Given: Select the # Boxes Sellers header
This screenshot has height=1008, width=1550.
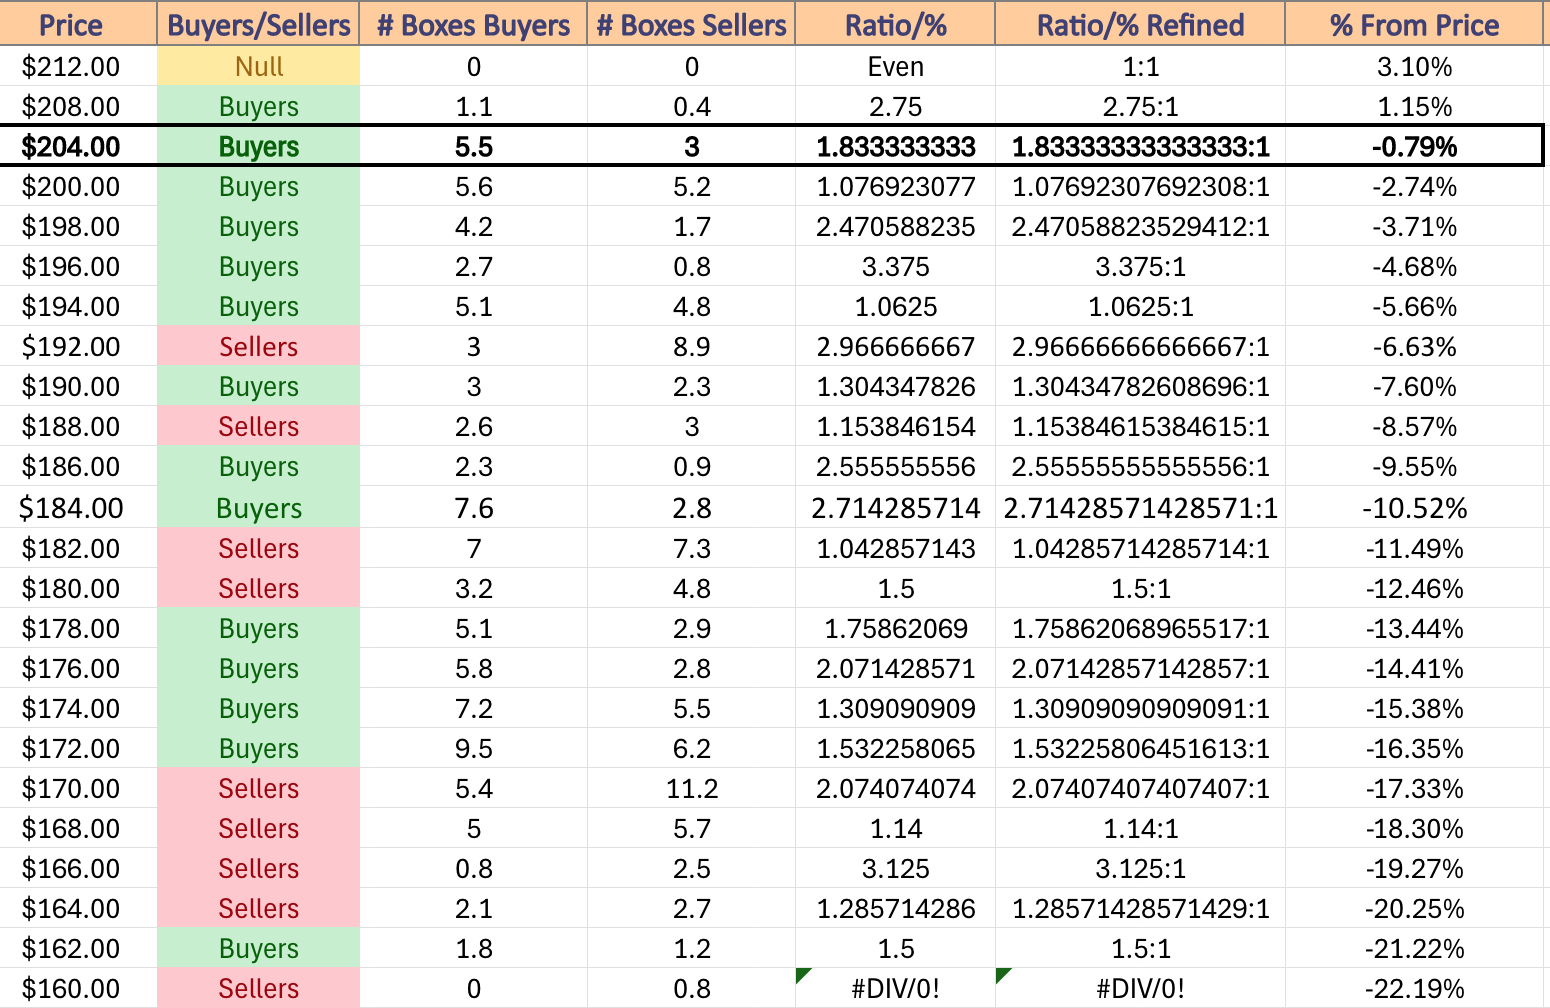Looking at the screenshot, I should click(691, 24).
